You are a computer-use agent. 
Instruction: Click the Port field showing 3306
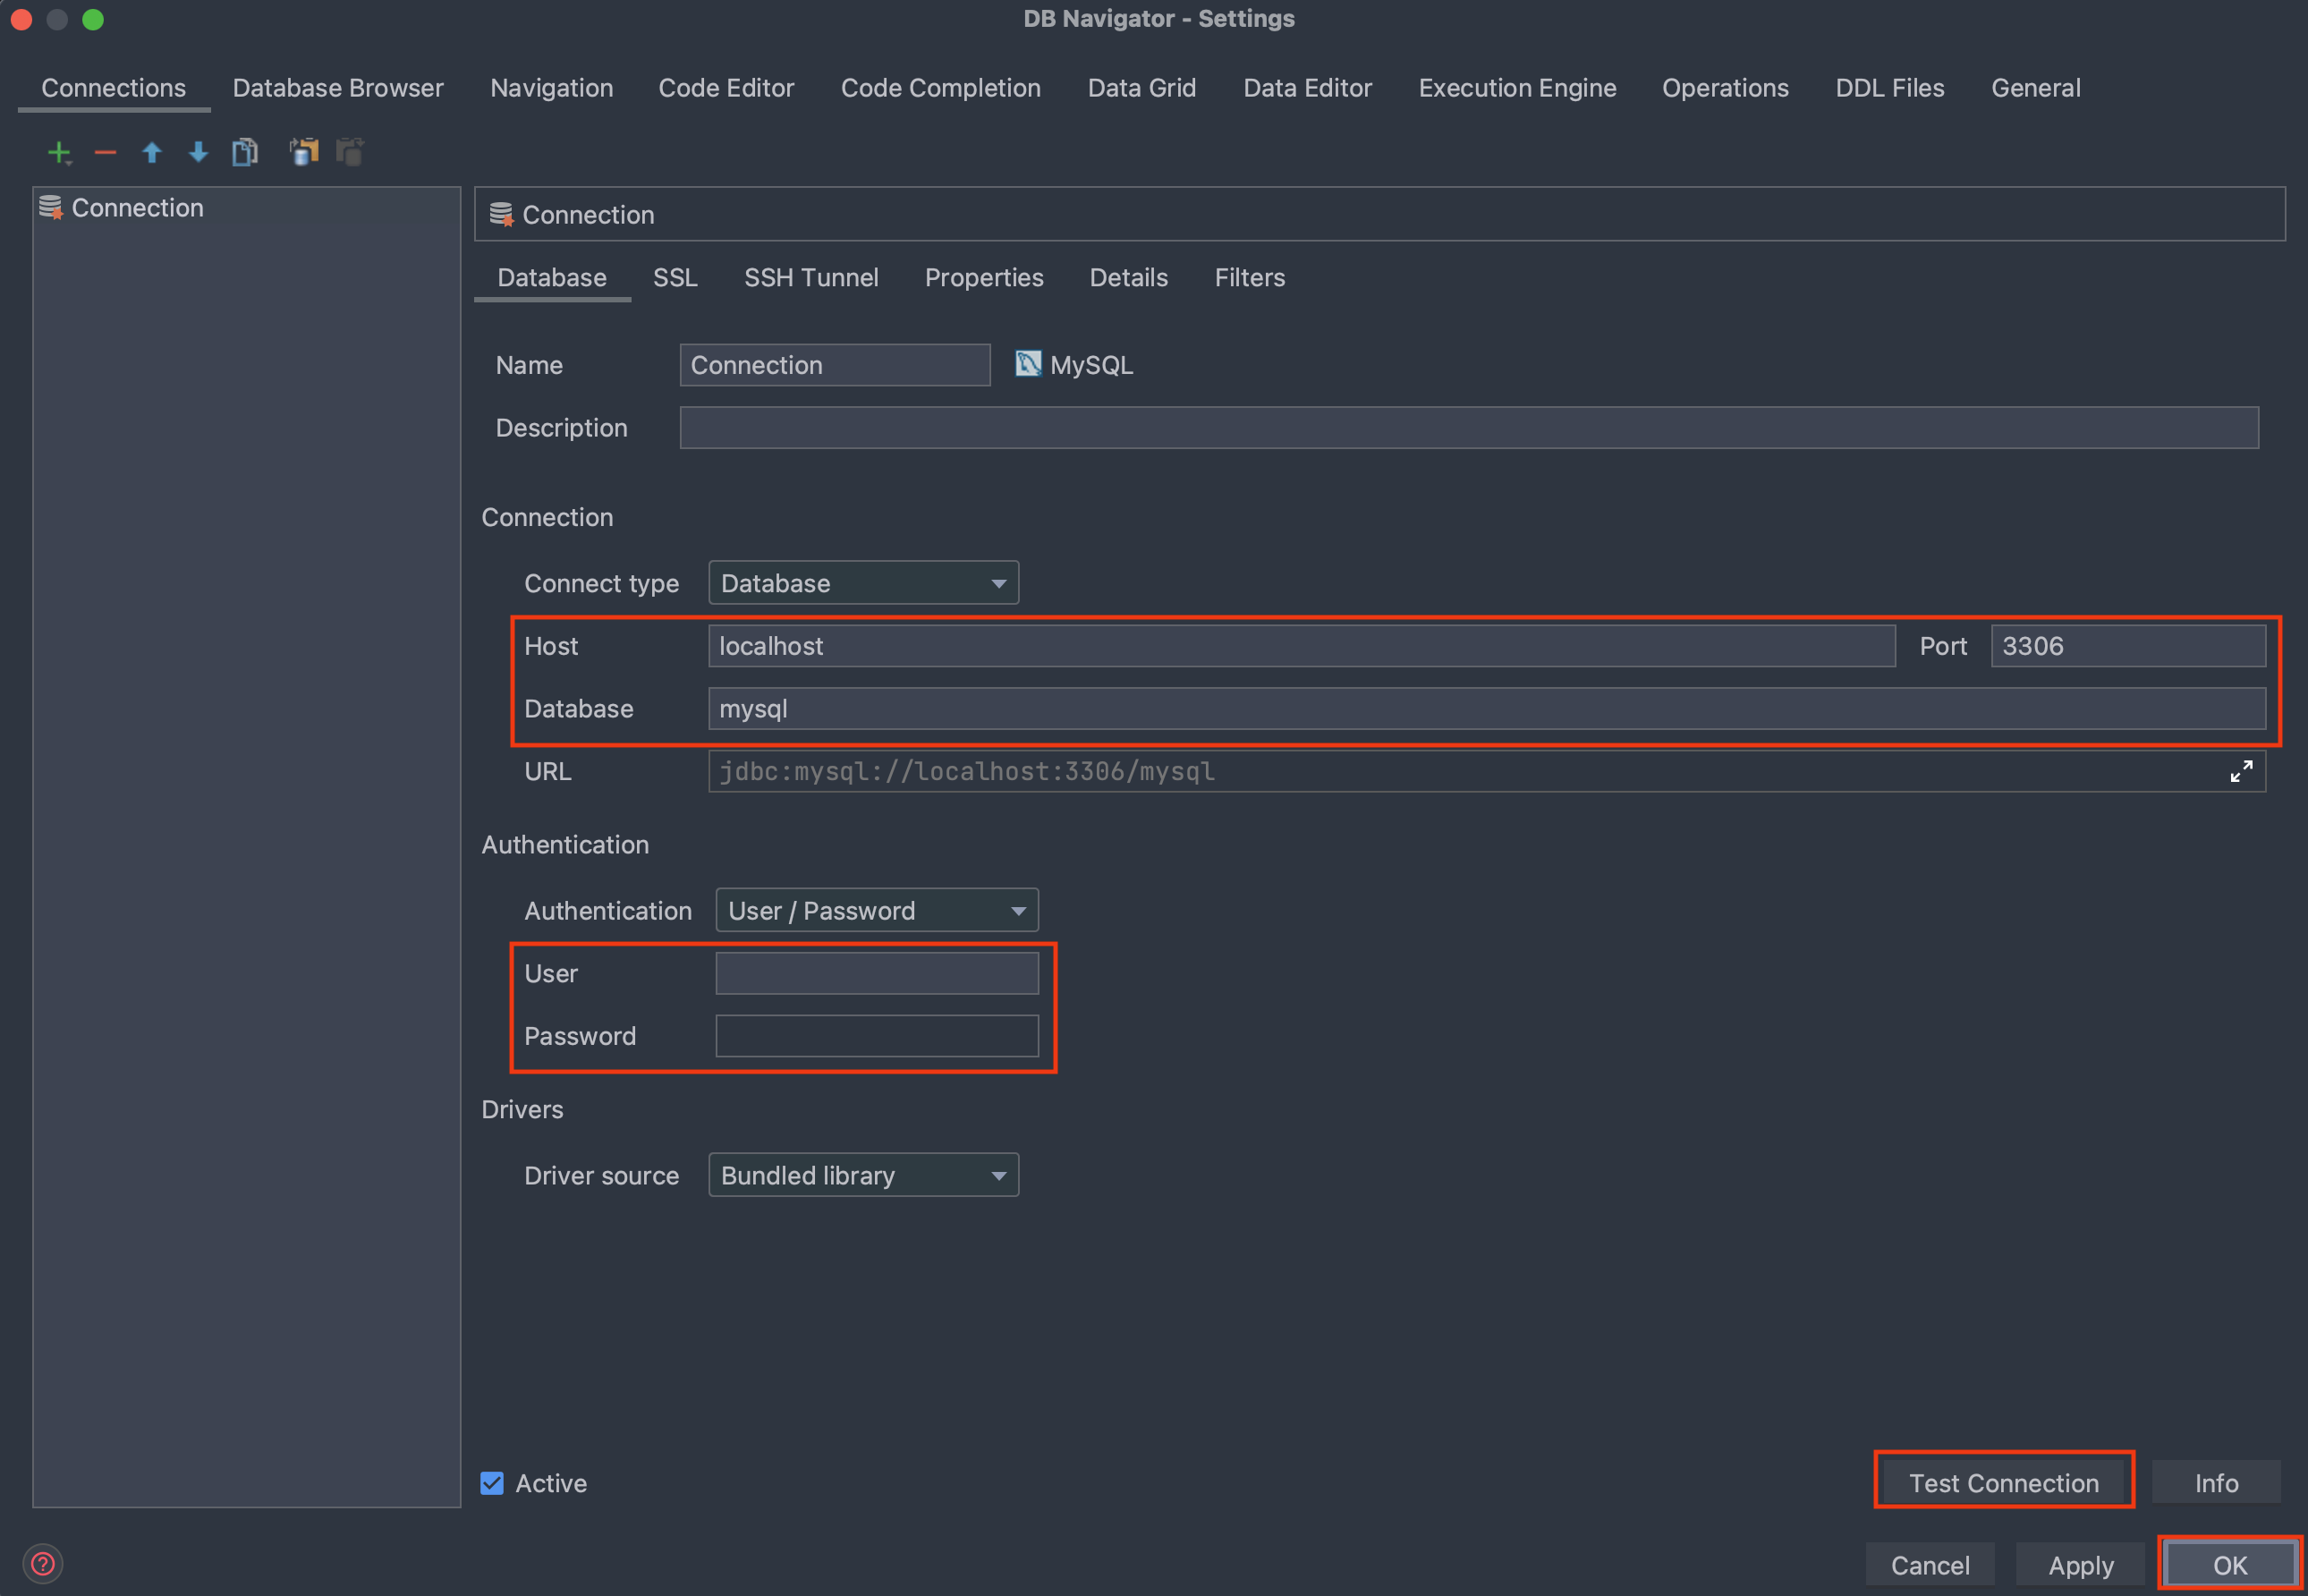2128,646
